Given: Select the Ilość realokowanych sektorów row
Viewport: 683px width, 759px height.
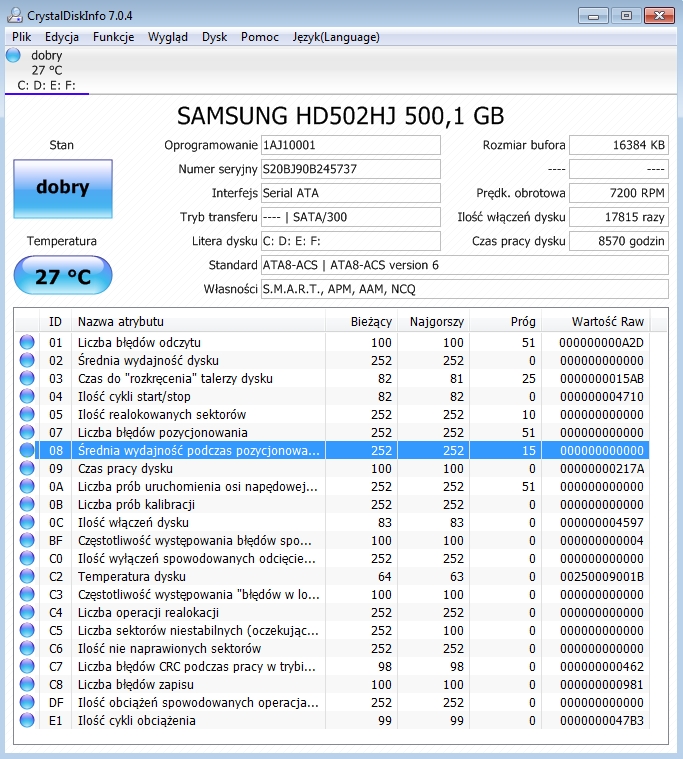Looking at the screenshot, I should click(332, 414).
